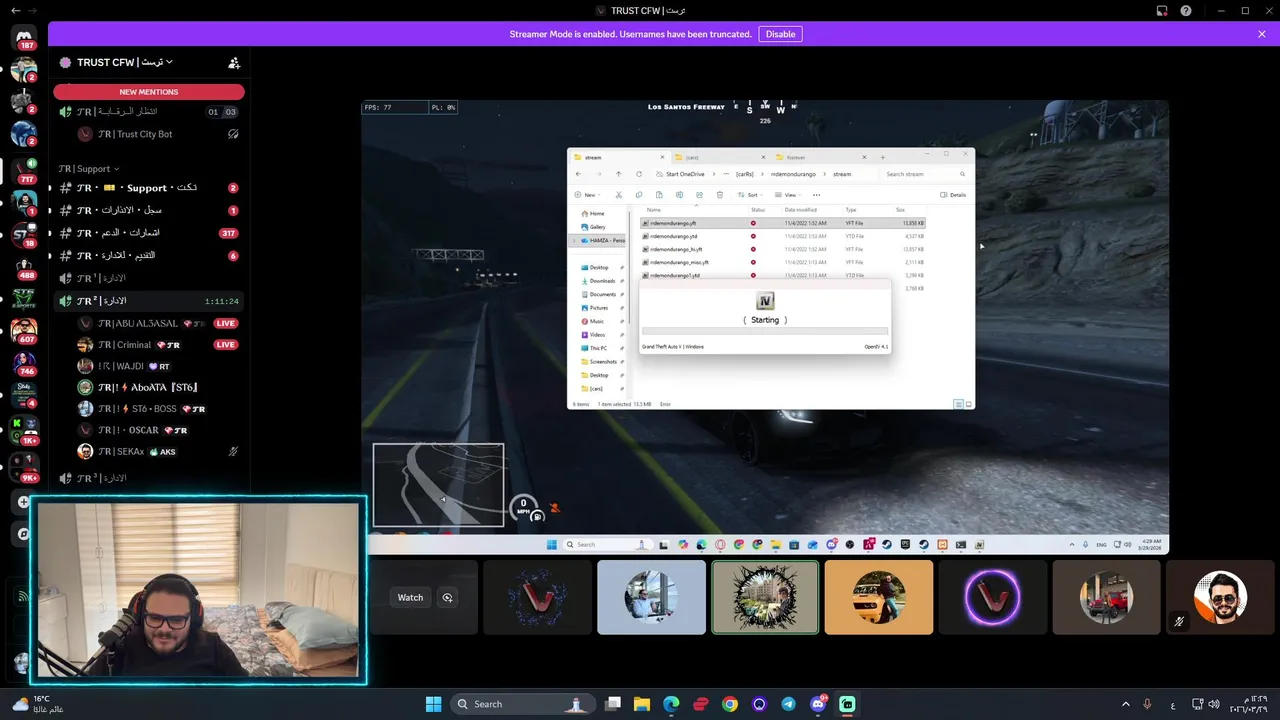Go back using Discord back arrow
This screenshot has height=720, width=1280.
tap(15, 10)
